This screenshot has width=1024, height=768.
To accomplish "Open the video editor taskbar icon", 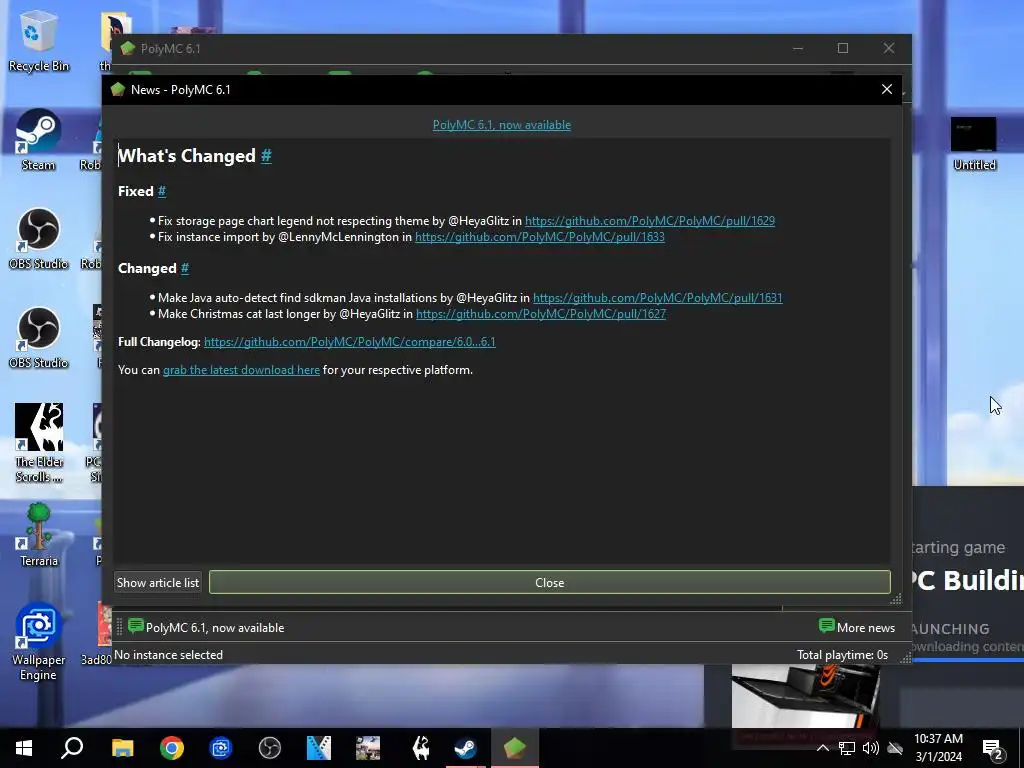I will pos(319,748).
